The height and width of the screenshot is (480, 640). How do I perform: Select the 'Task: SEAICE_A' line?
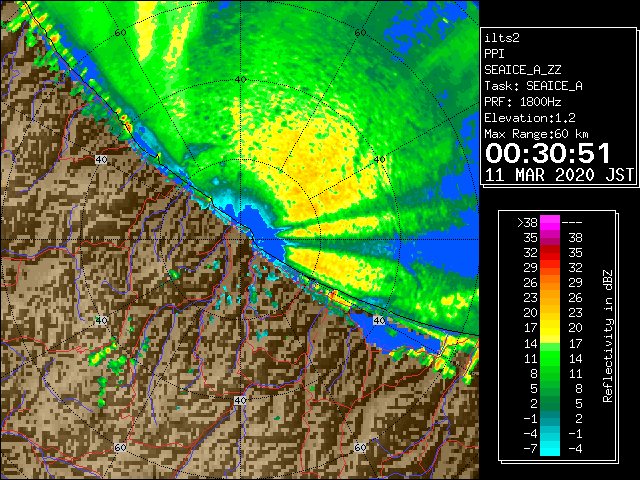(533, 86)
